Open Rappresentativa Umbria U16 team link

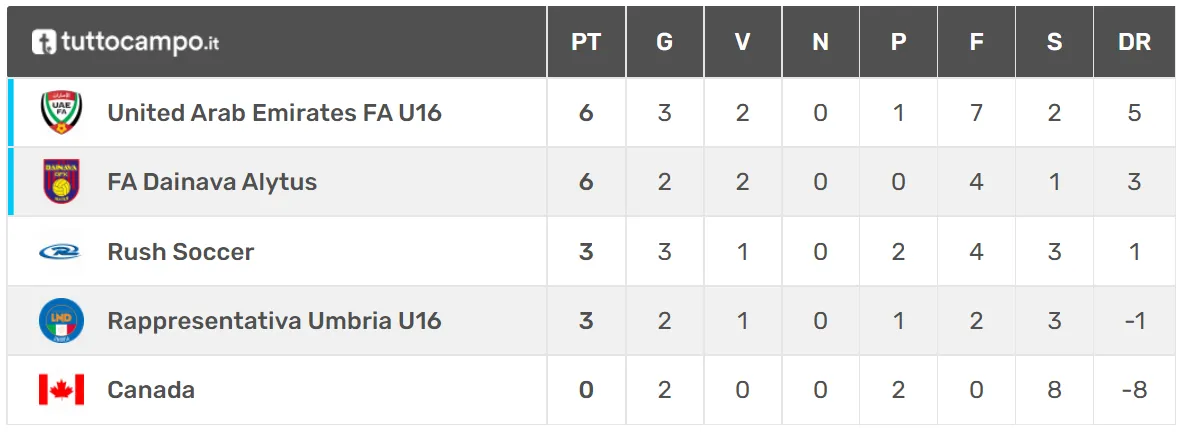tap(274, 320)
